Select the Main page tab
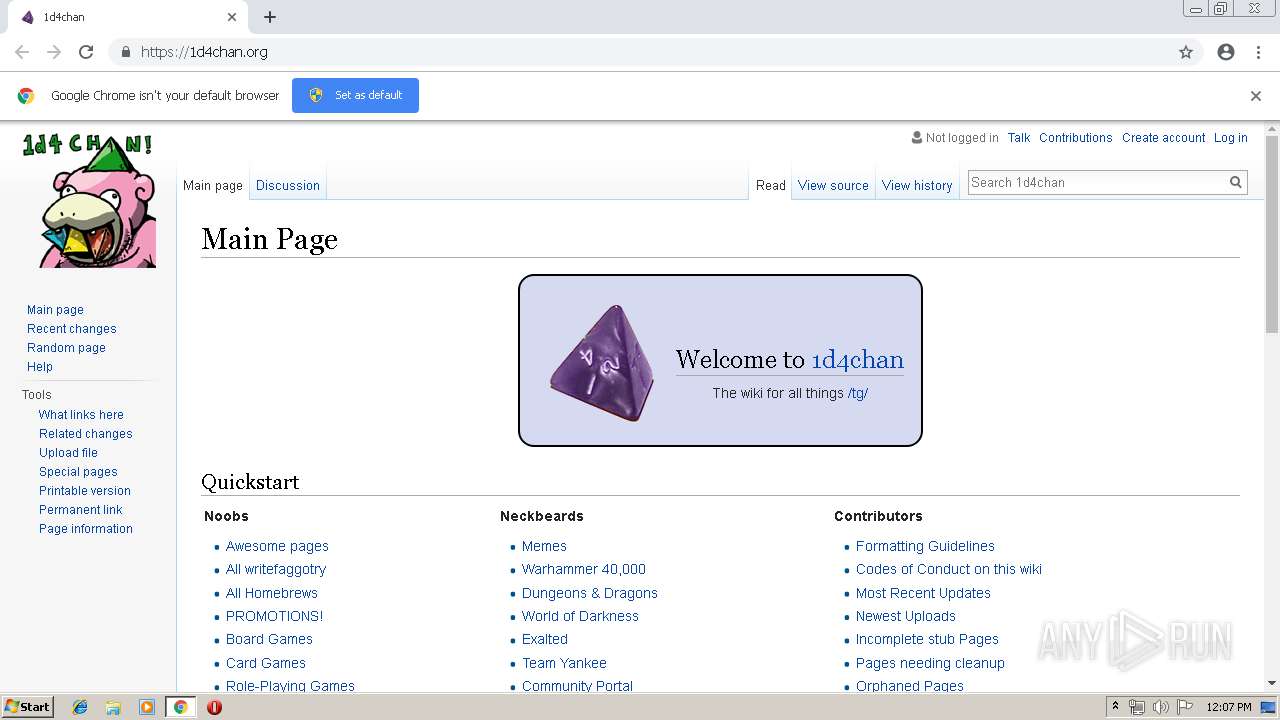1280x720 pixels. (x=213, y=185)
